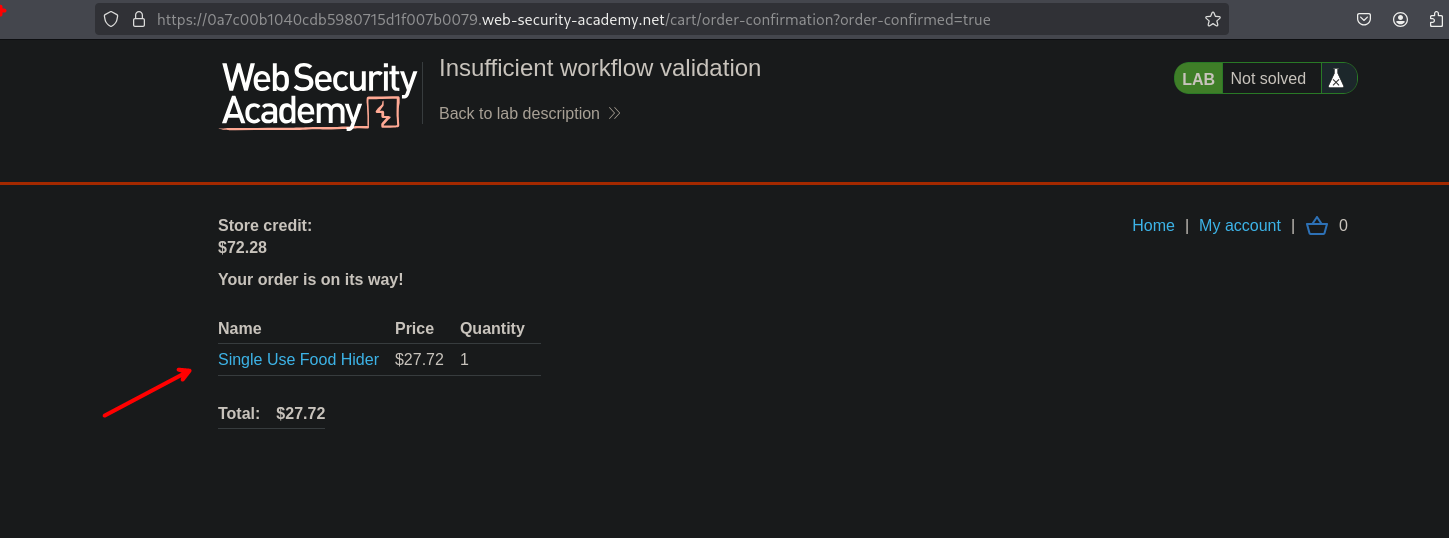Click the cart item count number

1343,226
